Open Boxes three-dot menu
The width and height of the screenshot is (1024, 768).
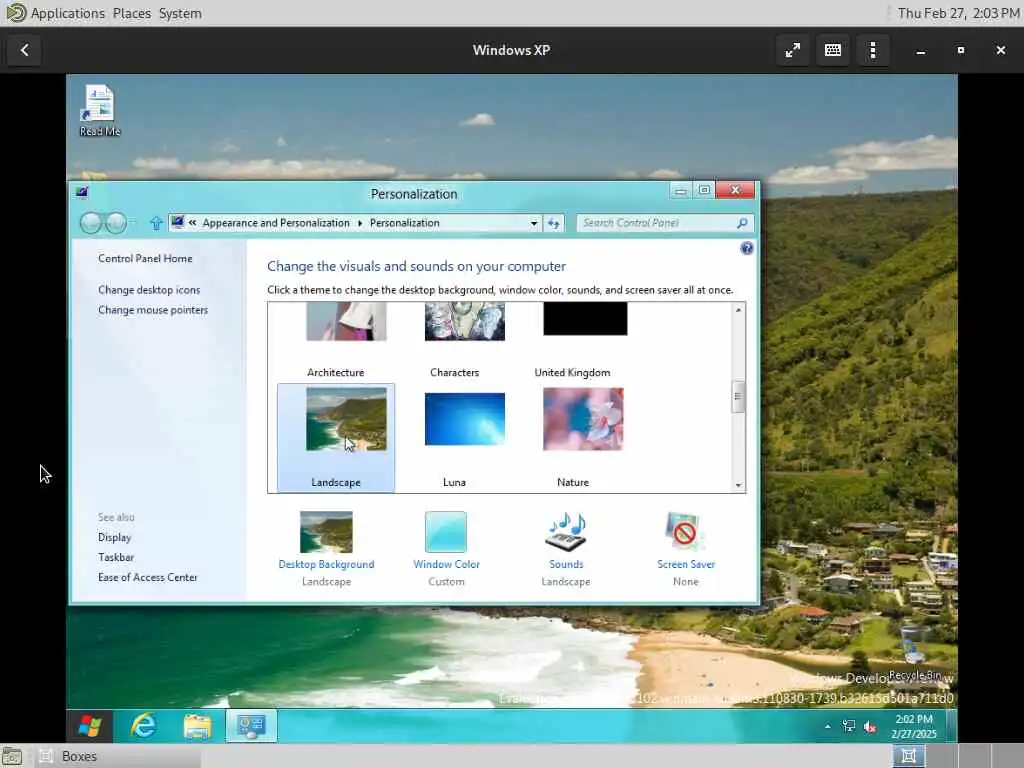pyautogui.click(x=872, y=50)
